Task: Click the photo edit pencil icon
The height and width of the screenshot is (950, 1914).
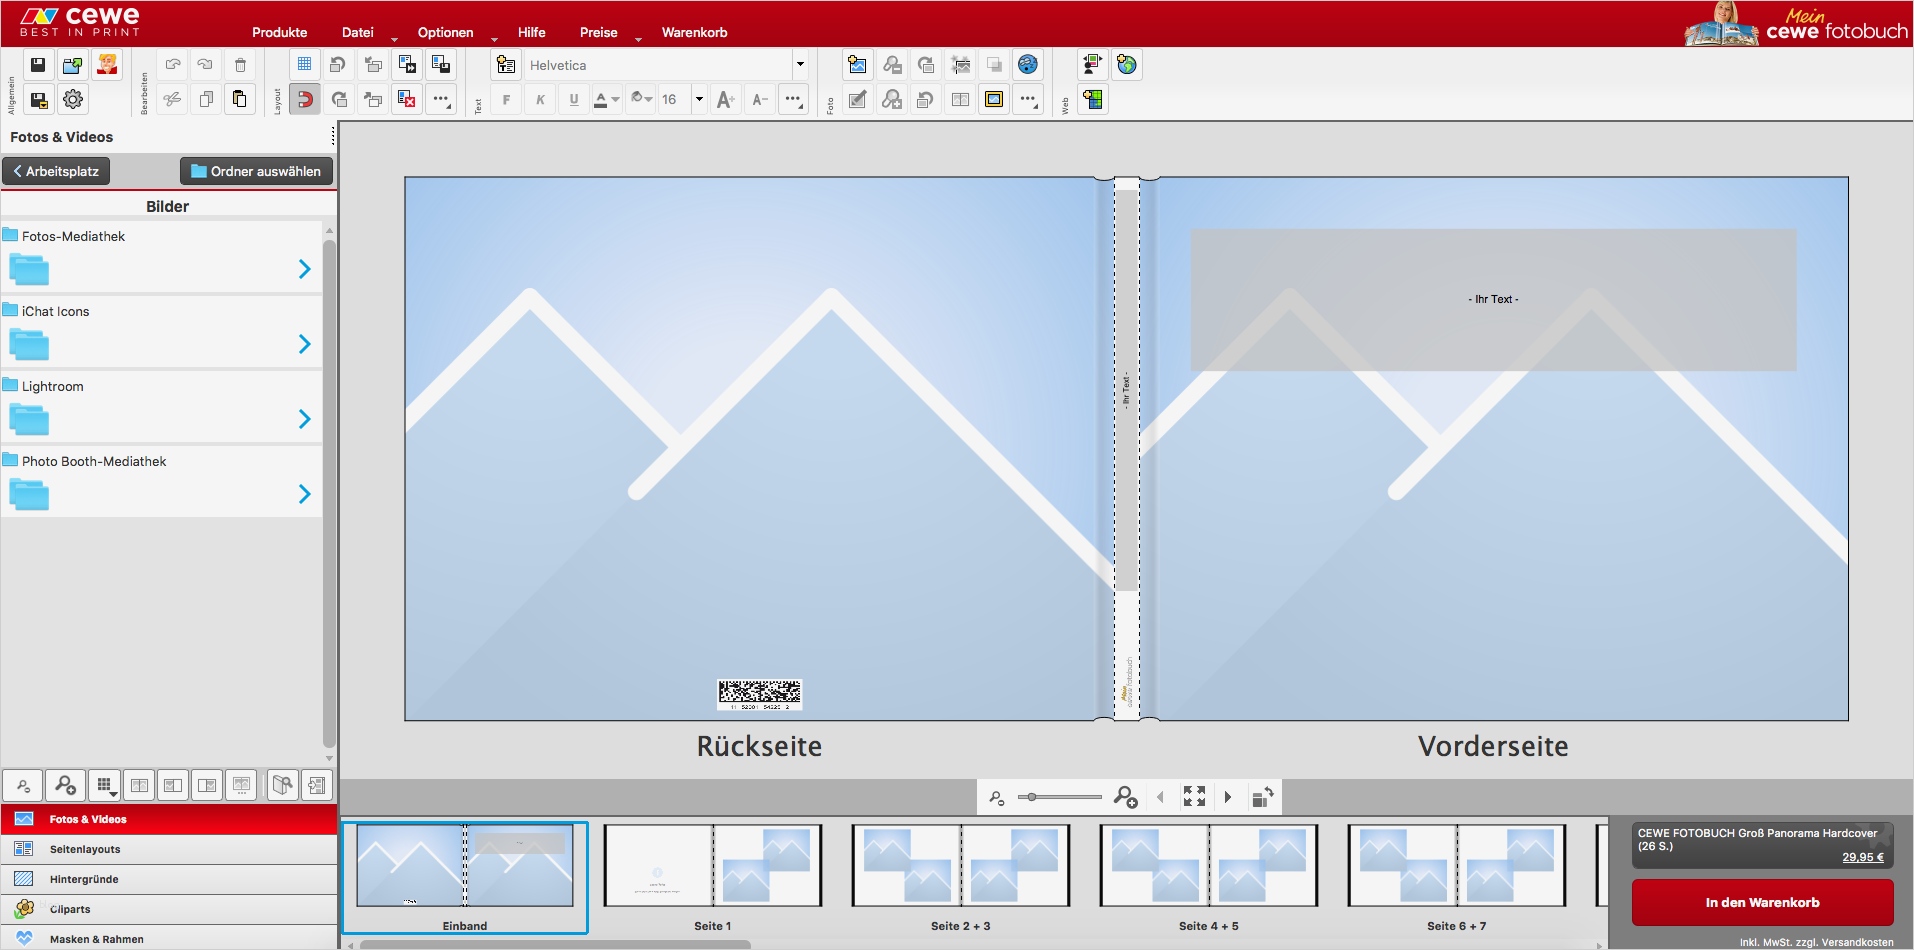Action: [857, 99]
